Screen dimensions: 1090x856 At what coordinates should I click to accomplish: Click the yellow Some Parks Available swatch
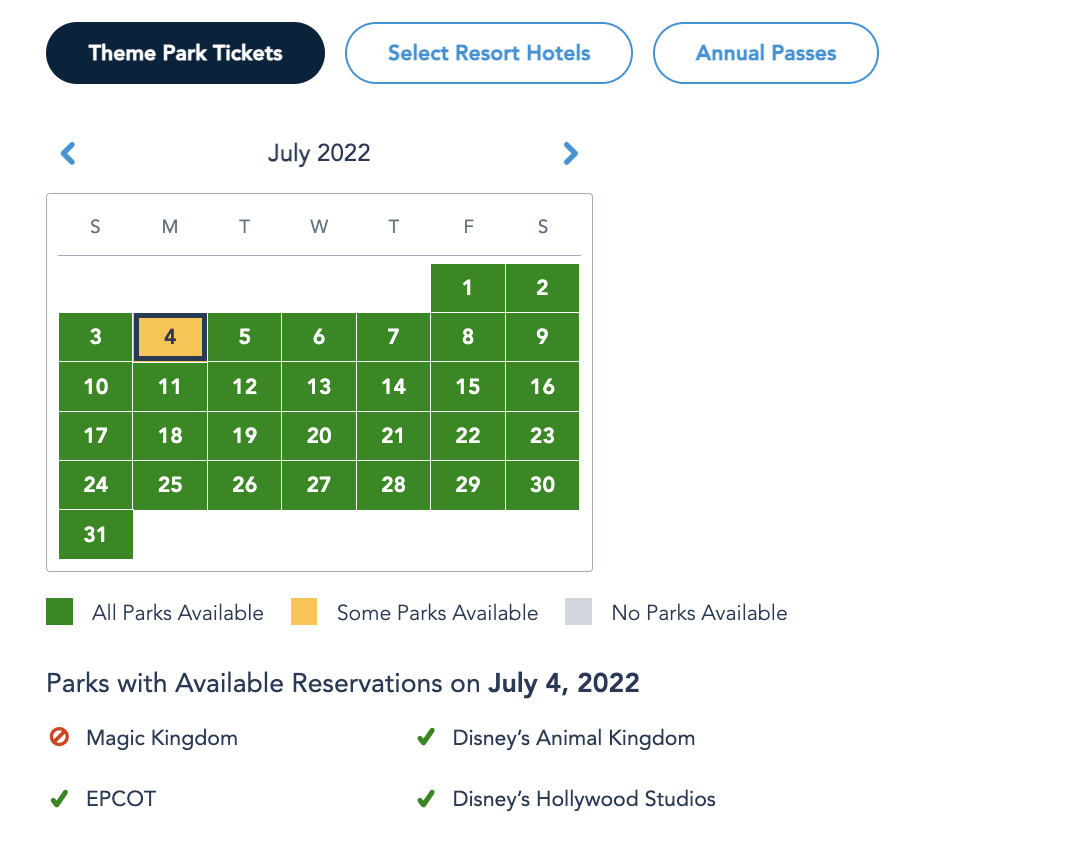(304, 612)
